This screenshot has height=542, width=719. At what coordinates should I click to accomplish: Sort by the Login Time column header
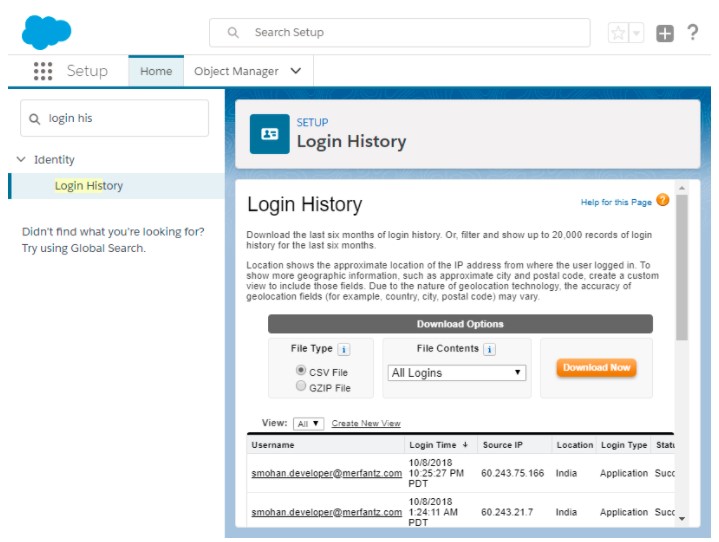(x=433, y=445)
